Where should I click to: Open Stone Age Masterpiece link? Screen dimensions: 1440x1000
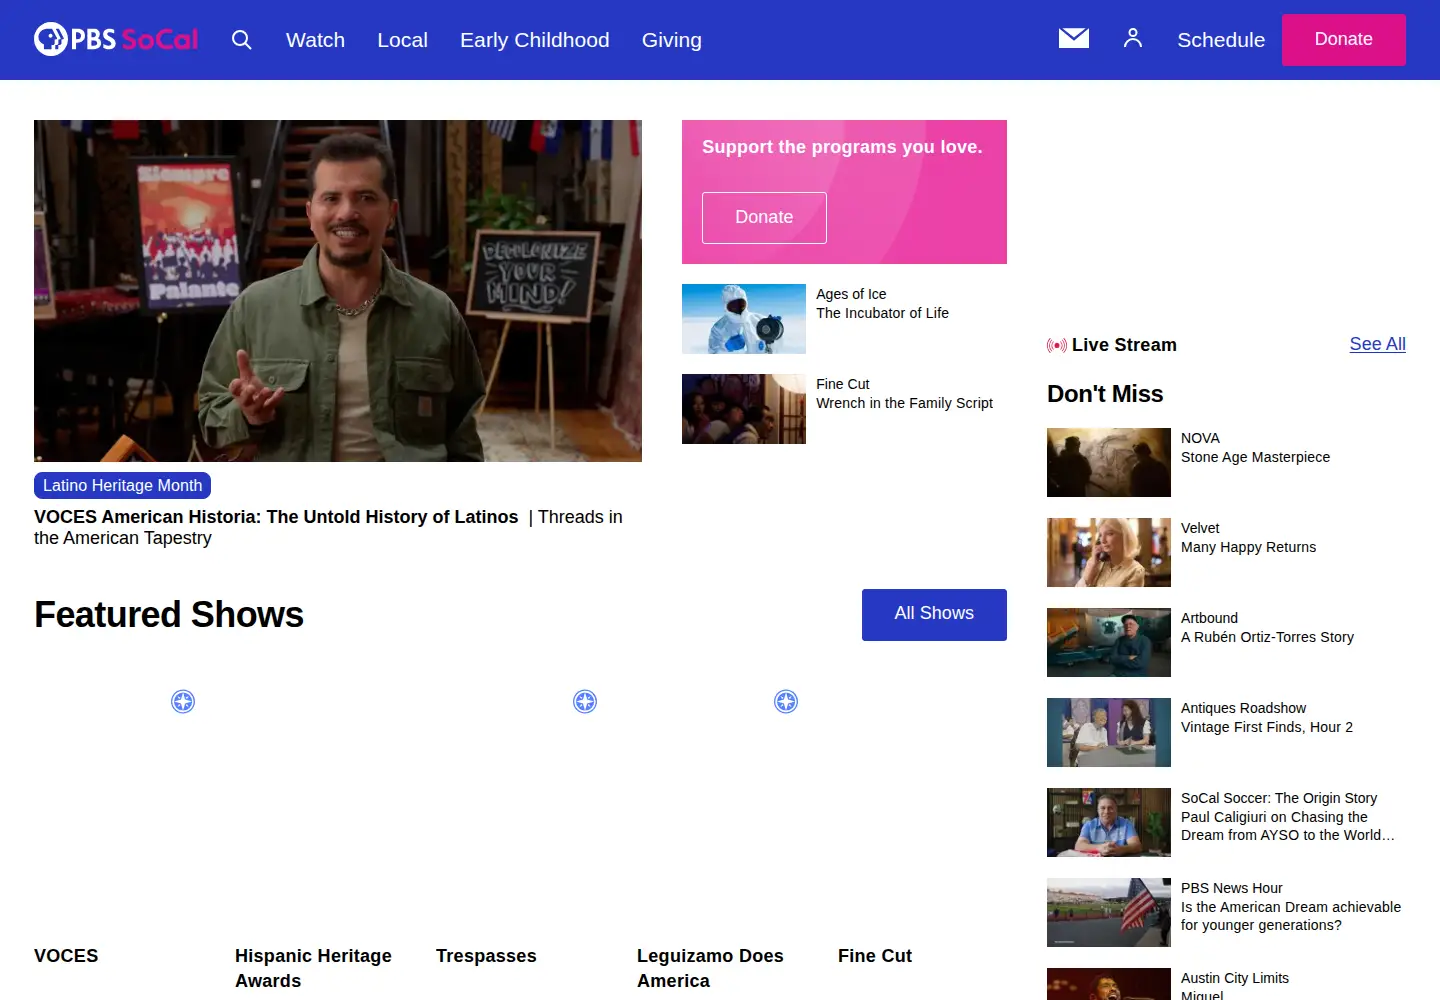1255,457
